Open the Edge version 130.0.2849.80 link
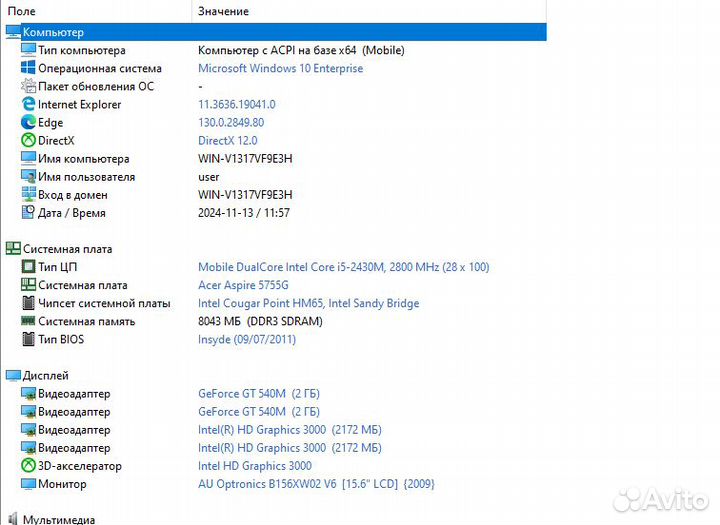720x525 pixels. pos(231,122)
